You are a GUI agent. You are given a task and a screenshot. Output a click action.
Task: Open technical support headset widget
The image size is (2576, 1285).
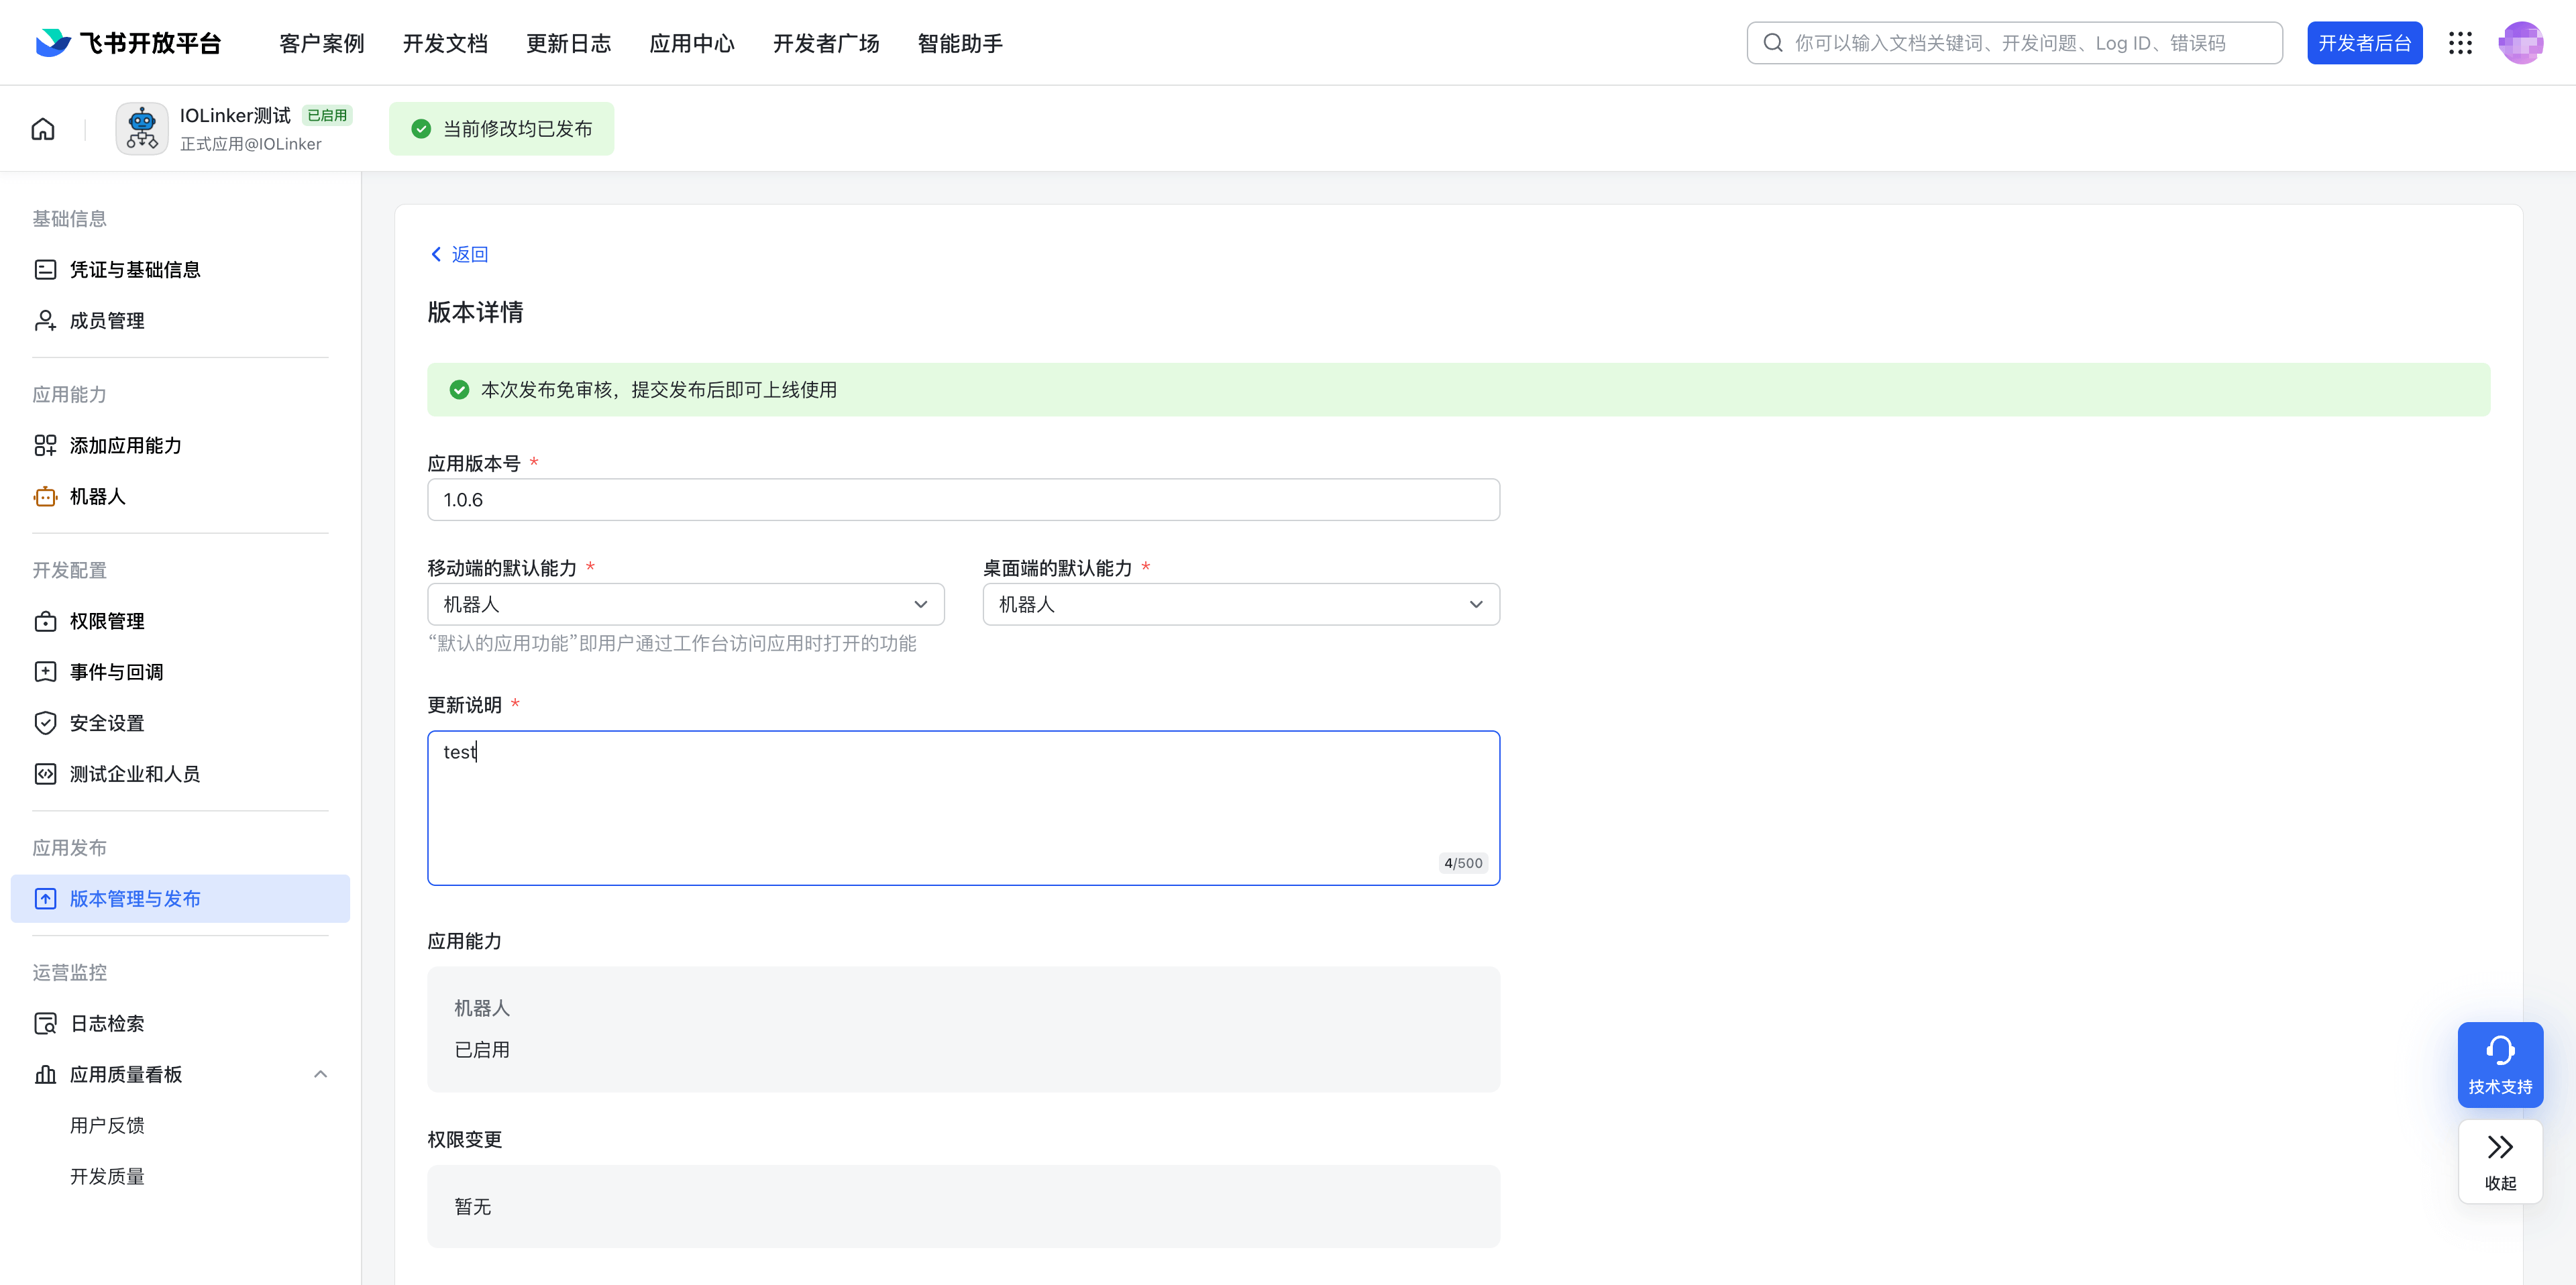(x=2500, y=1064)
